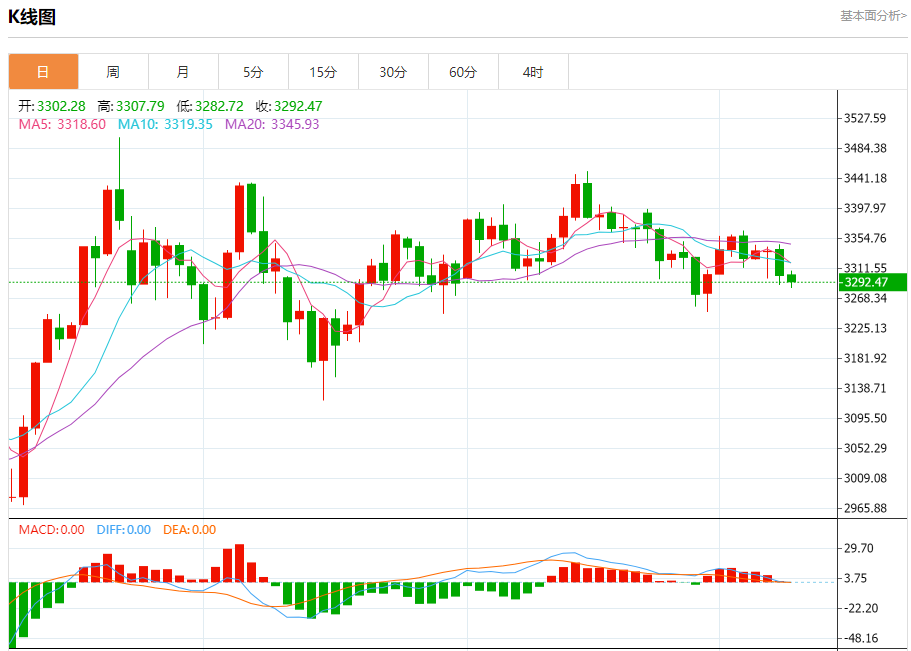Select the 月 monthly chart tab
The image size is (911, 651).
pos(183,72)
